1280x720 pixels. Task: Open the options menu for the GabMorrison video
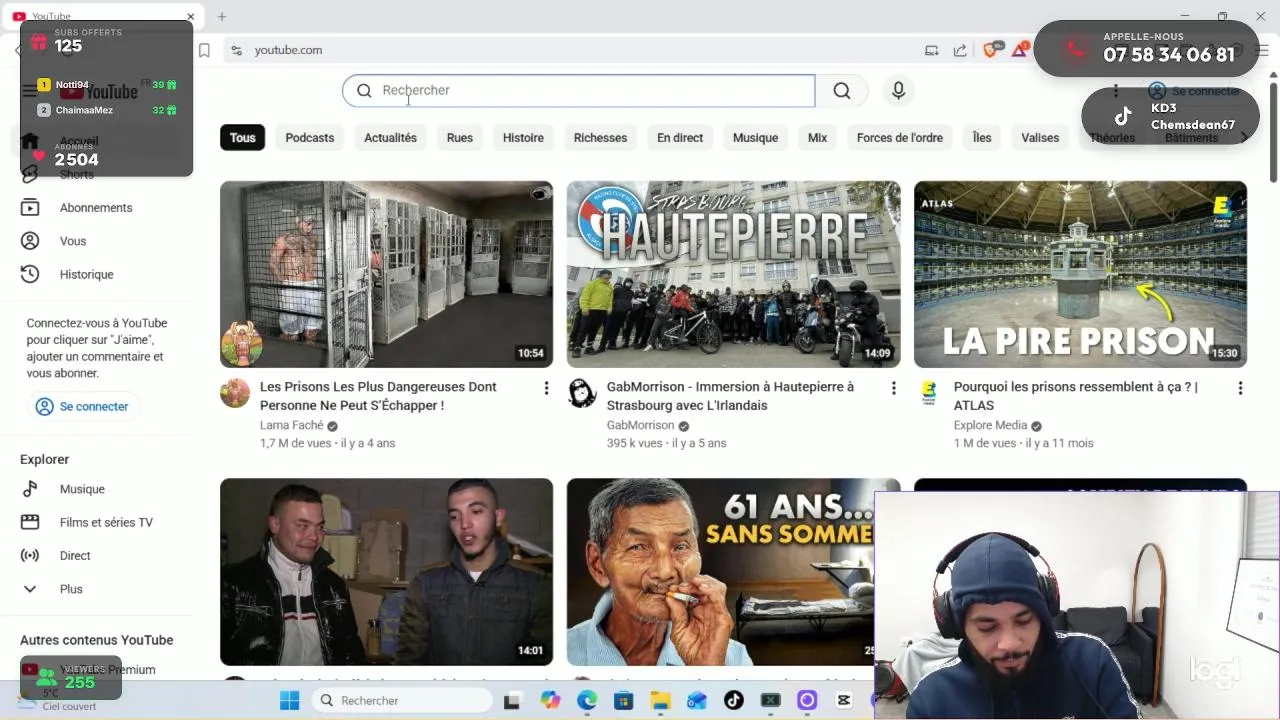click(x=893, y=388)
